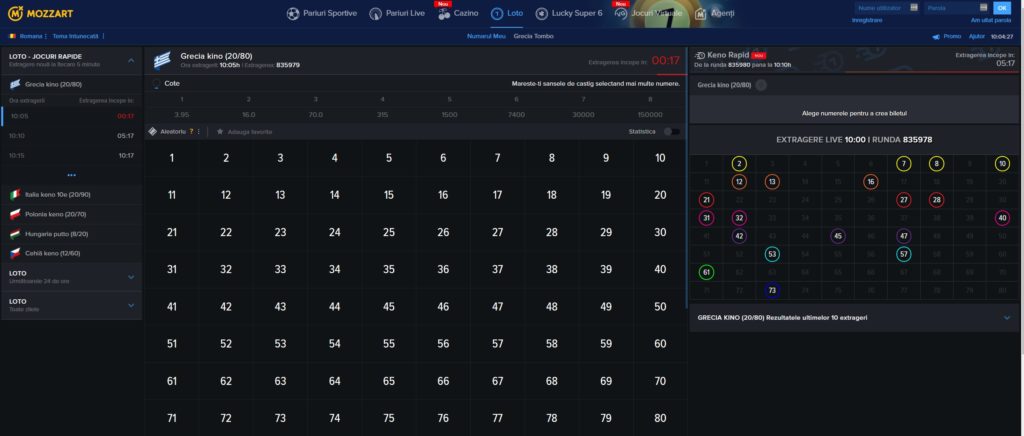
Task: Click the Loto ball icon in top navigation
Action: pyautogui.click(x=497, y=14)
